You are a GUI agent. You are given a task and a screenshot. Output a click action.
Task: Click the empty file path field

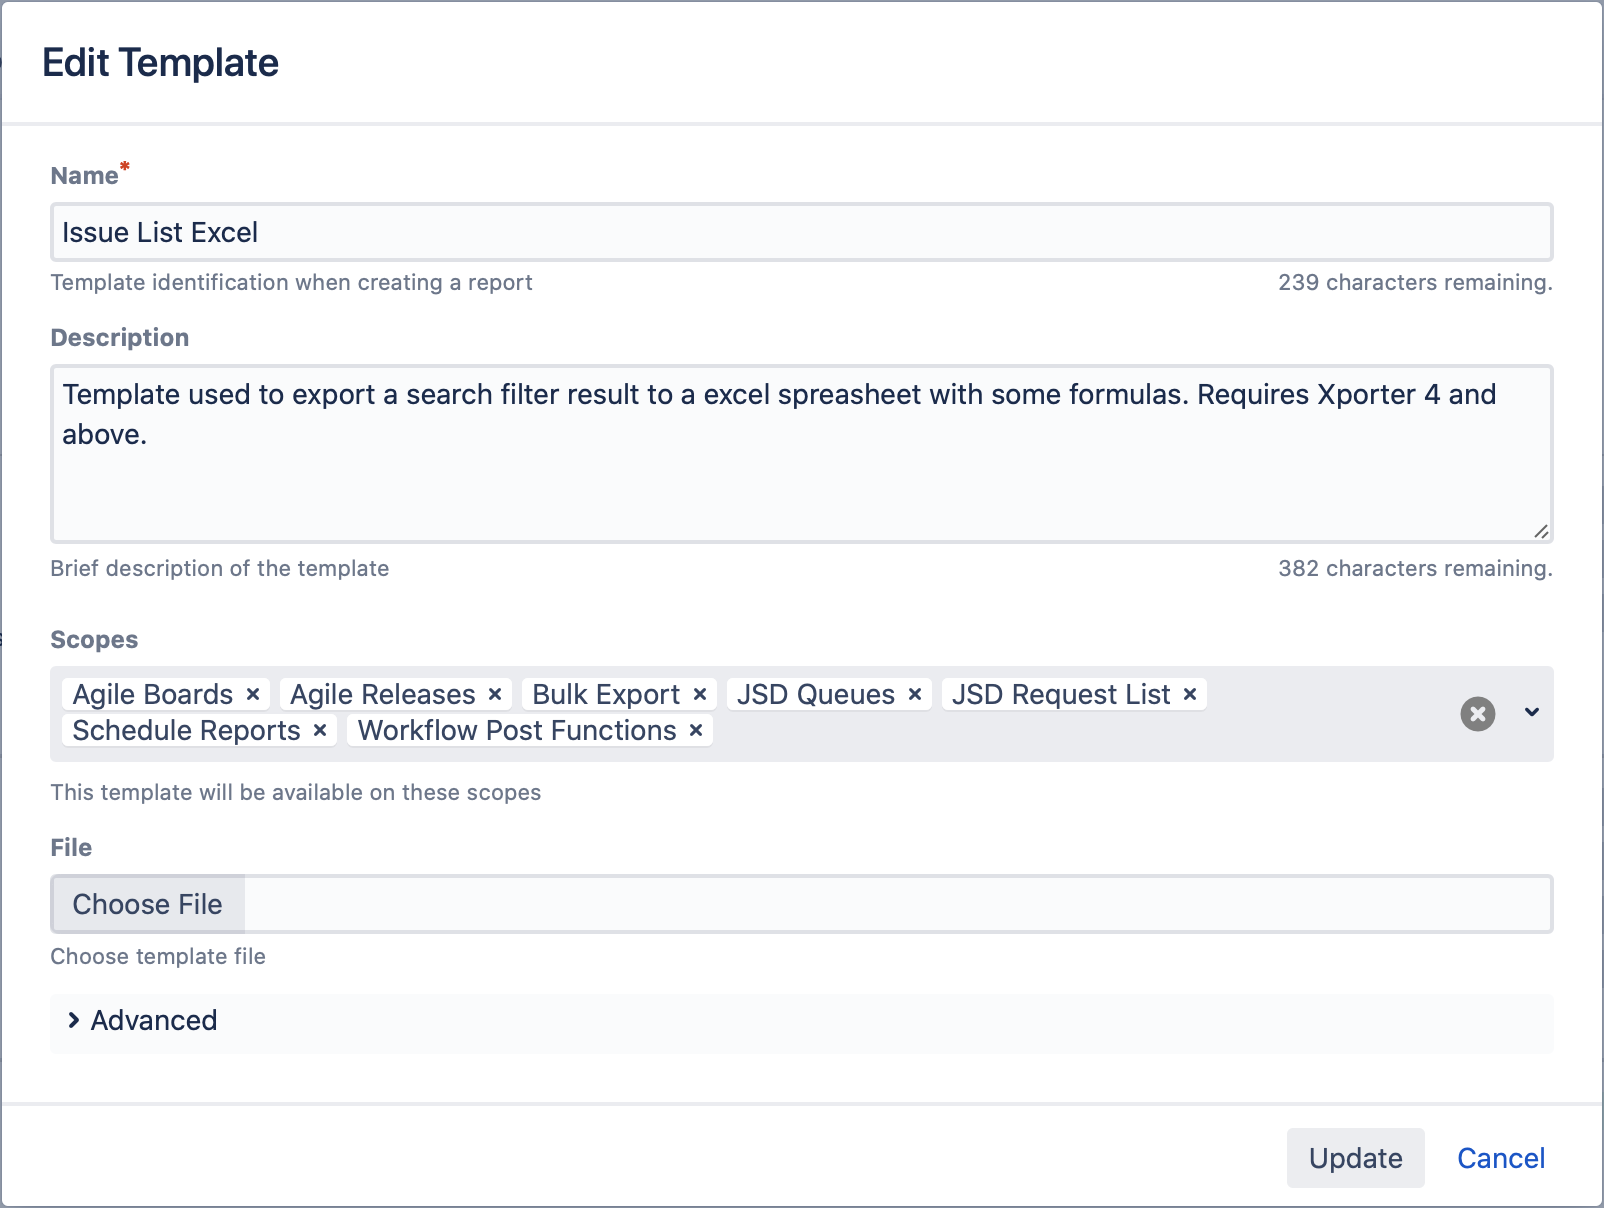[x=896, y=904]
